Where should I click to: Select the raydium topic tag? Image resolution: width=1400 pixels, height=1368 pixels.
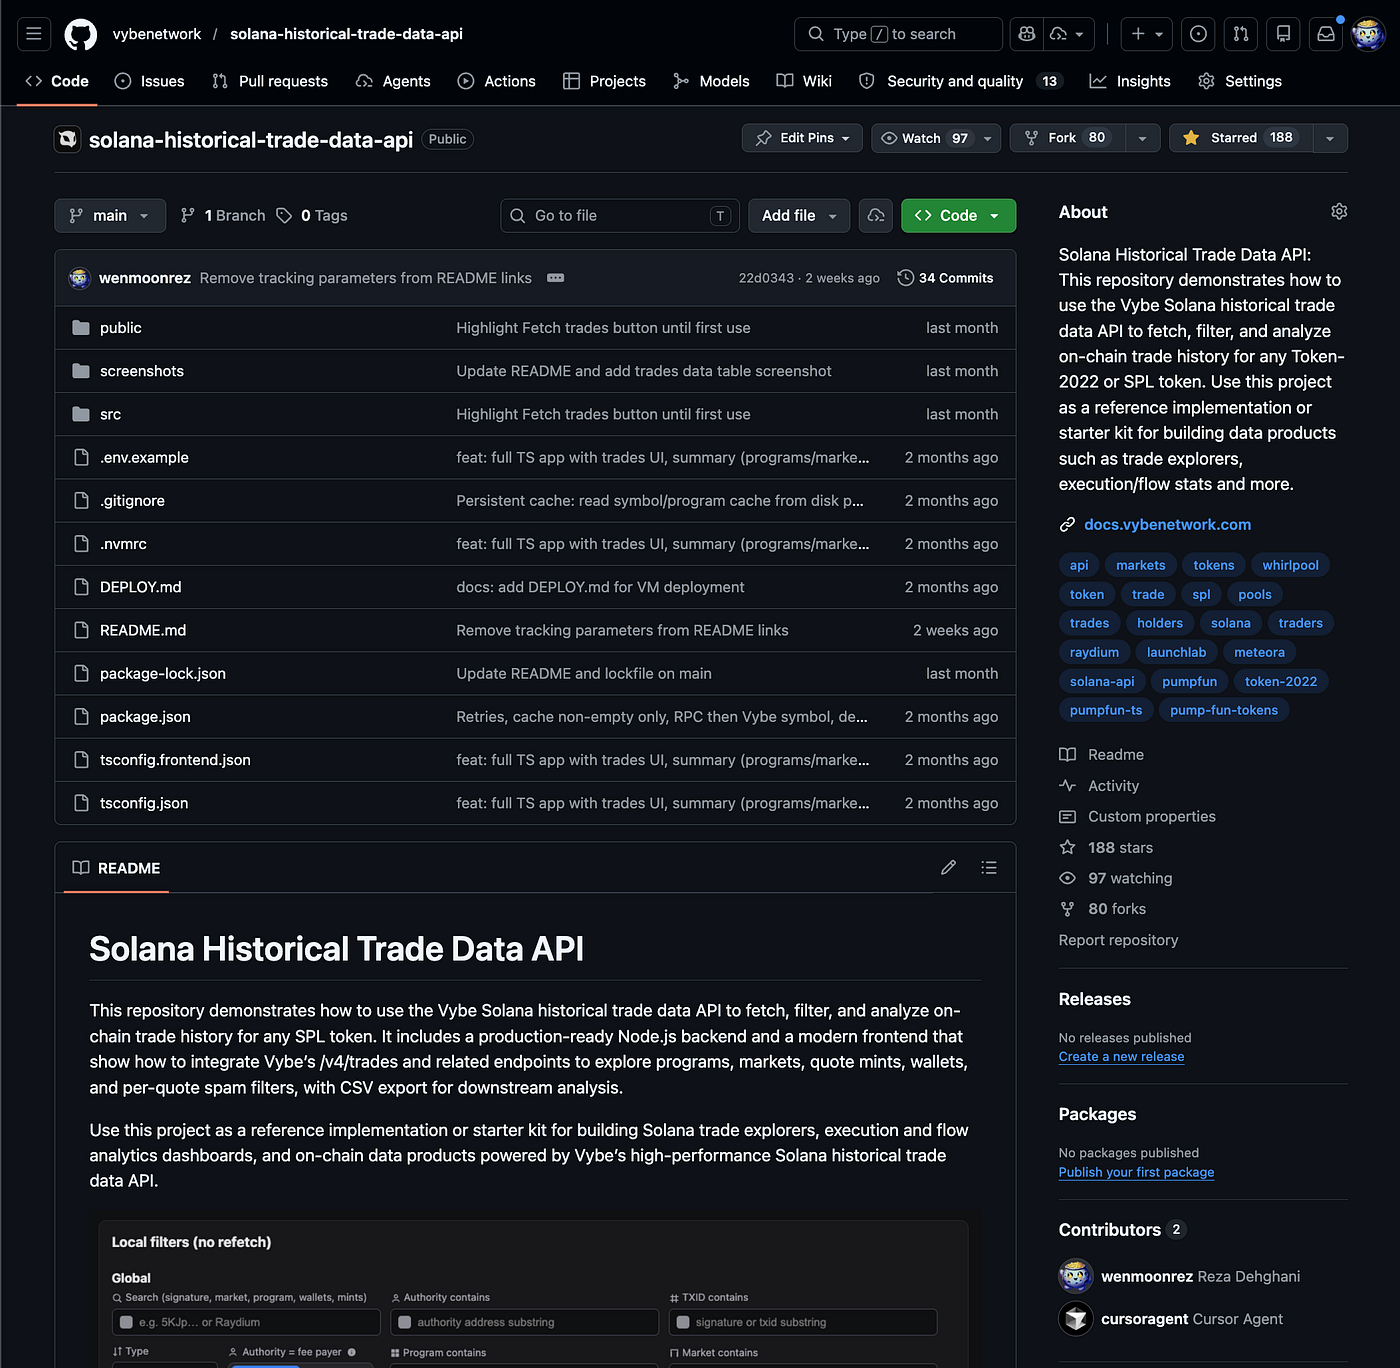click(1094, 653)
